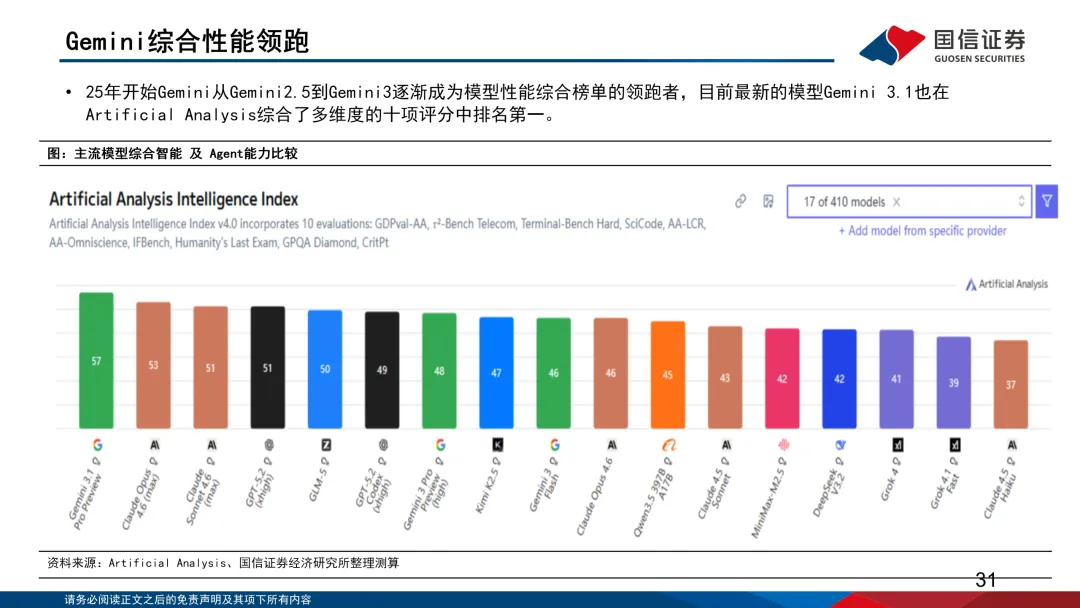Click the Google logo under the Gemini 3 Flash bar

pyautogui.click(x=554, y=445)
